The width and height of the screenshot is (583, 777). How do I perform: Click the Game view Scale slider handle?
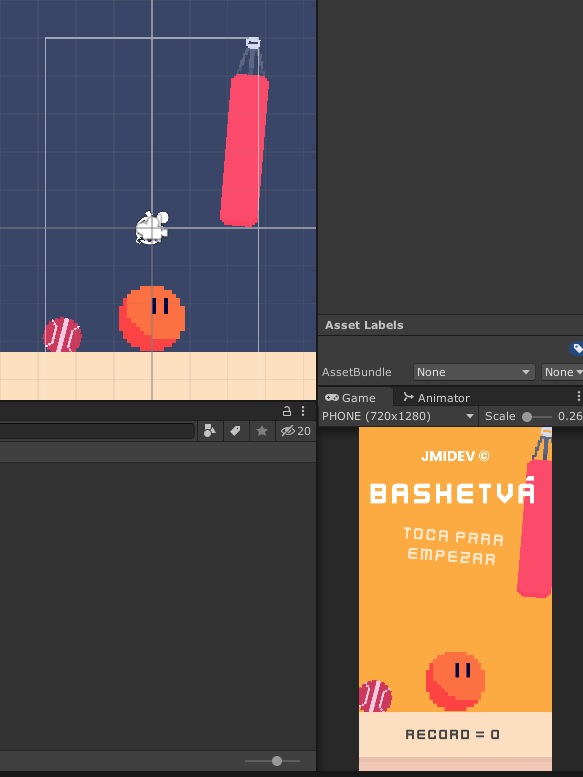[x=527, y=417]
